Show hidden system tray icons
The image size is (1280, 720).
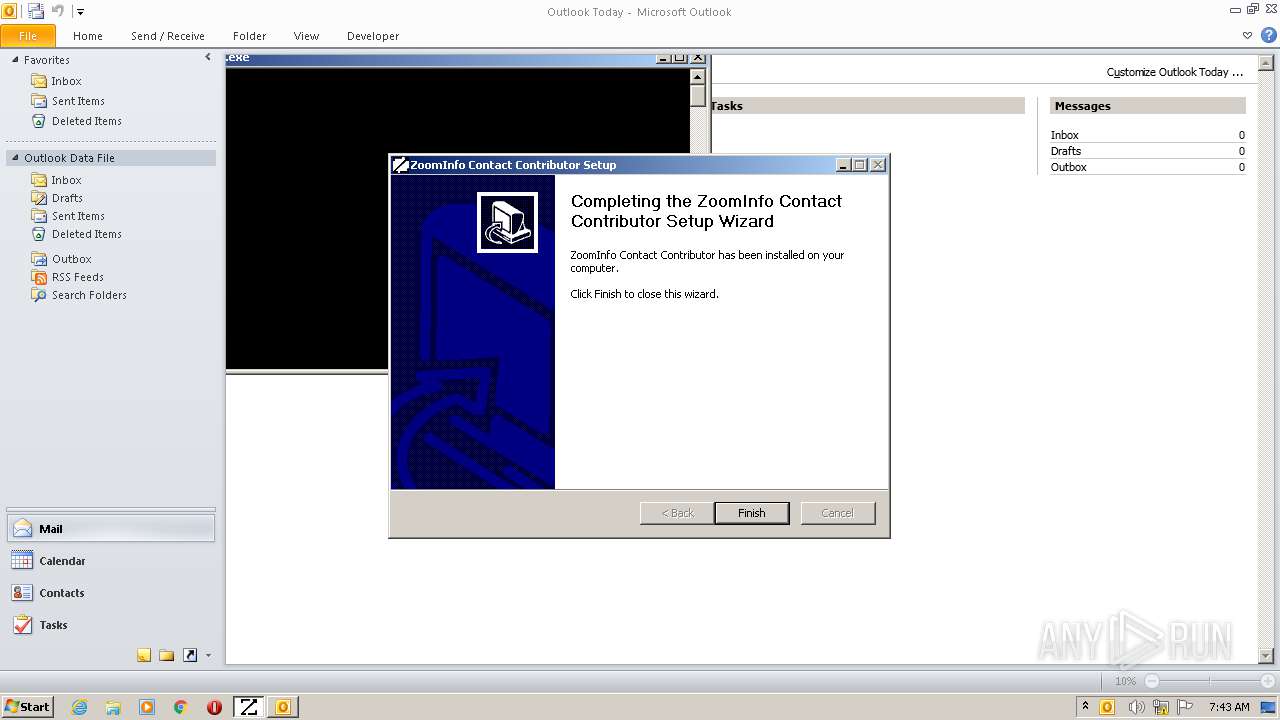[x=1085, y=706]
